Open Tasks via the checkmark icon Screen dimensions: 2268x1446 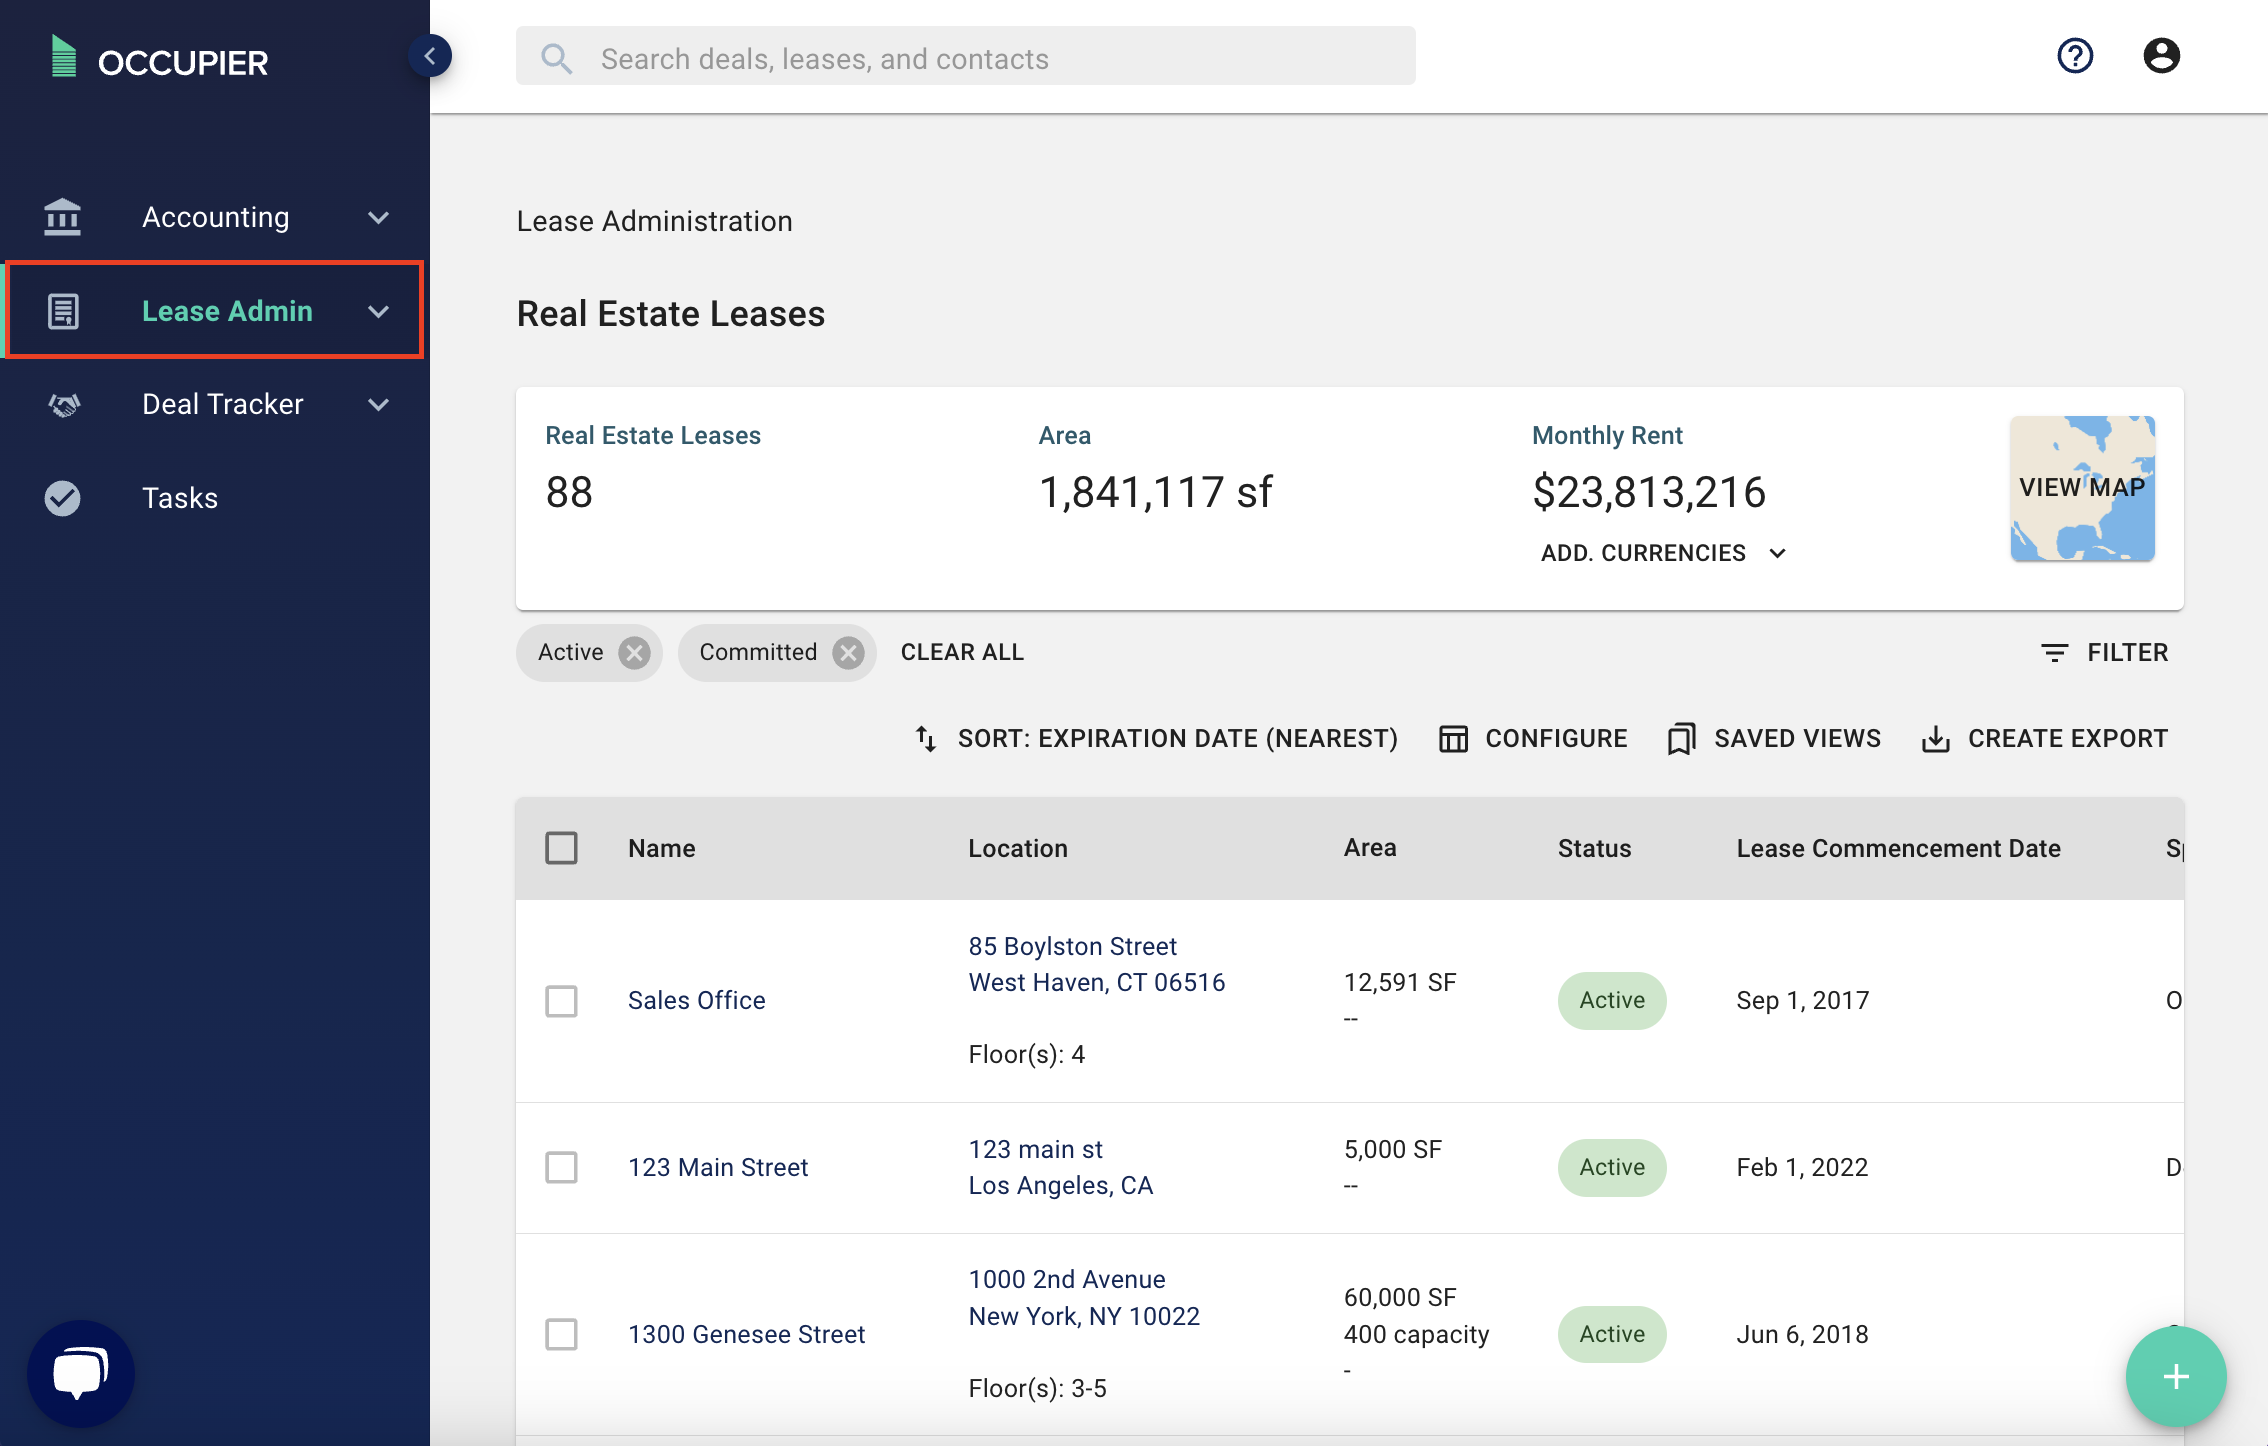(x=62, y=497)
